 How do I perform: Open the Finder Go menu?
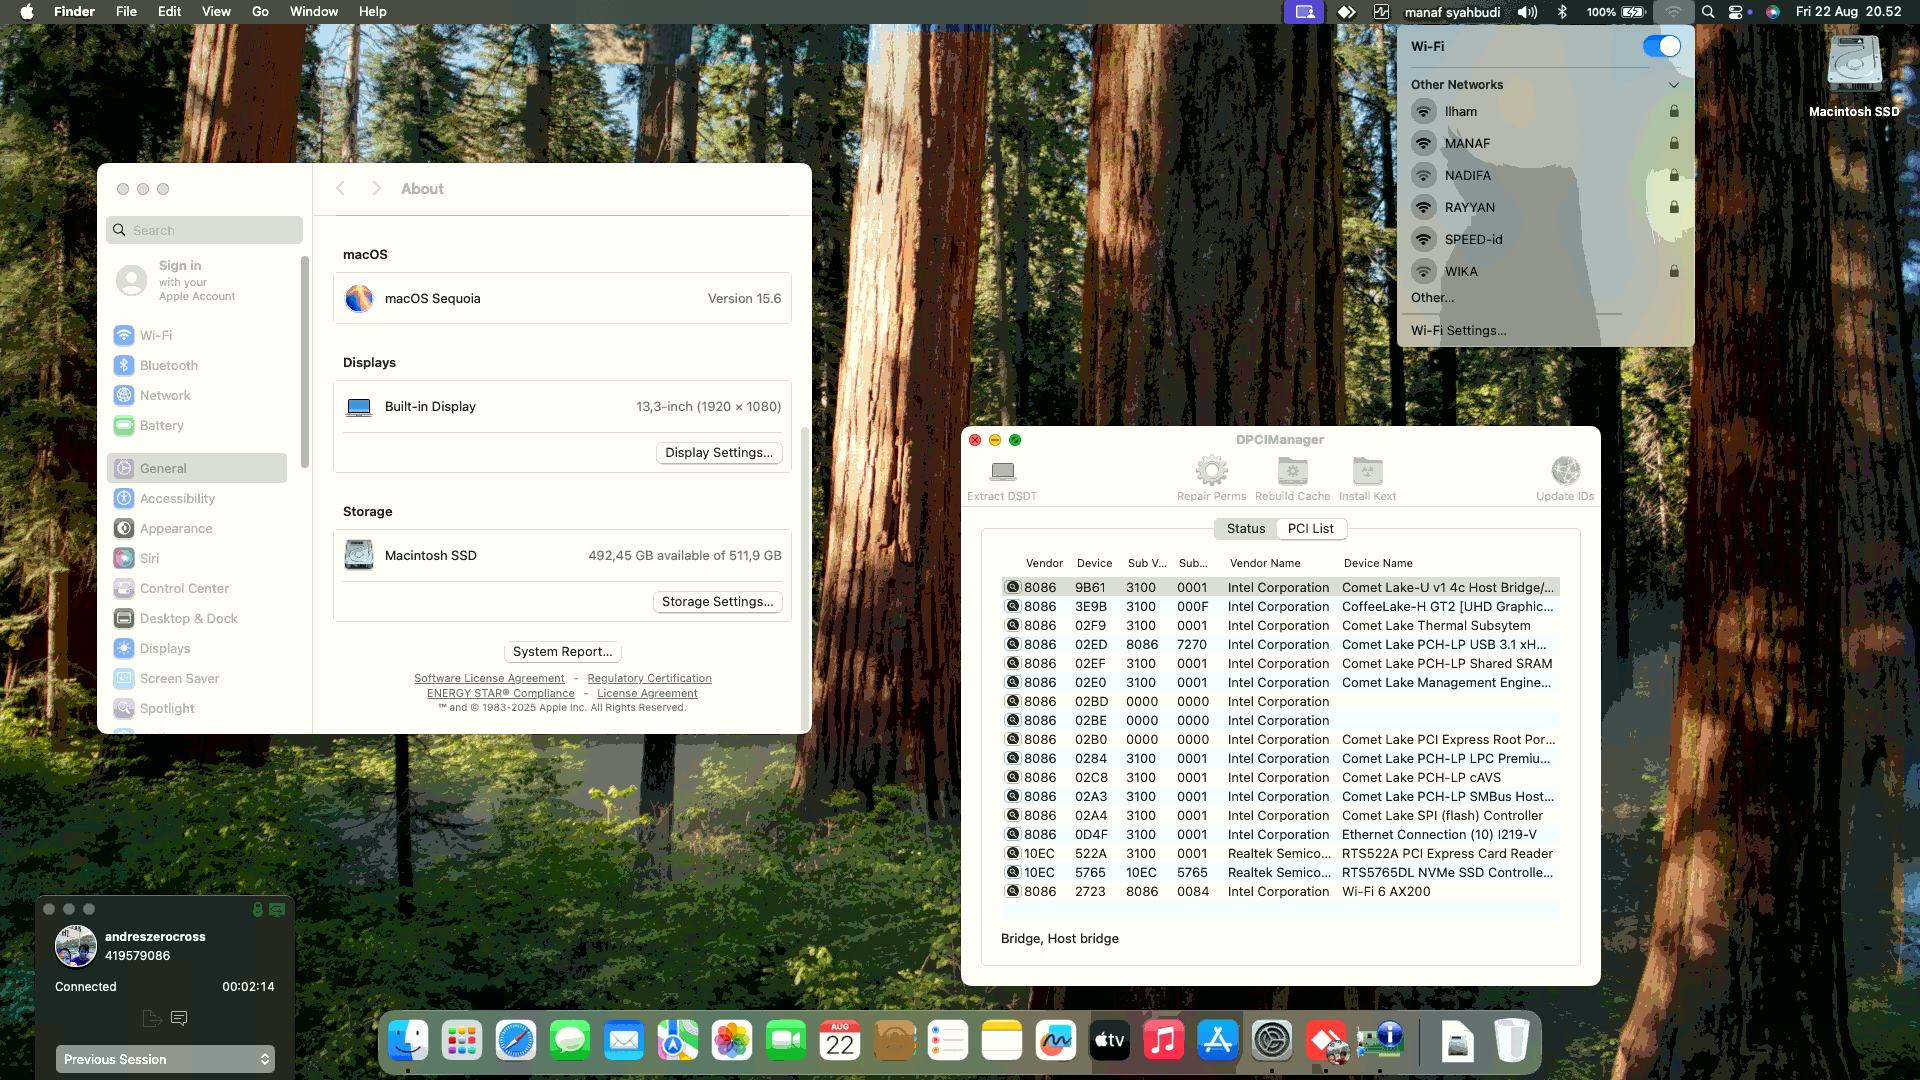[x=260, y=12]
